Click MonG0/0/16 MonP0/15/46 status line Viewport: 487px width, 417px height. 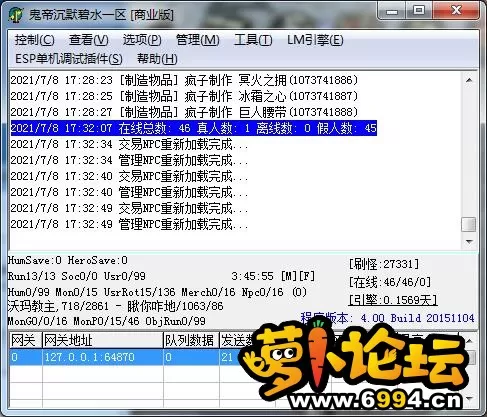pos(107,321)
